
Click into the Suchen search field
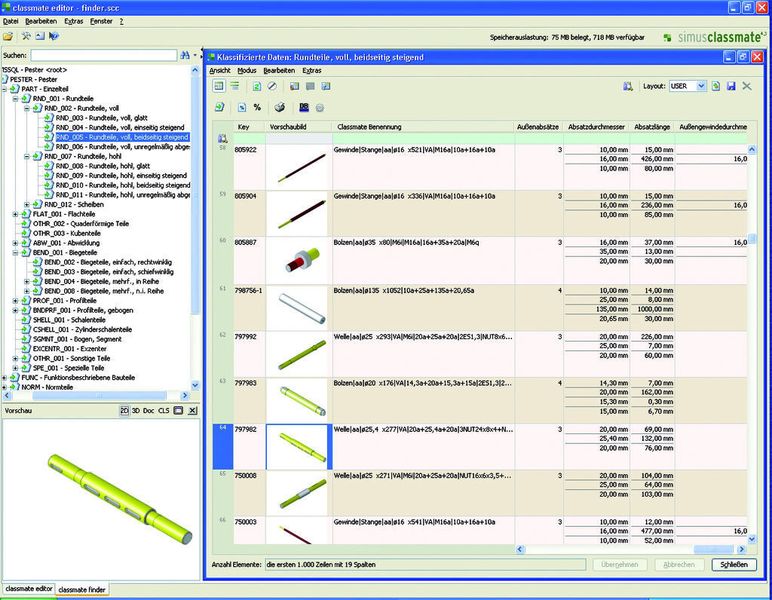click(x=103, y=55)
